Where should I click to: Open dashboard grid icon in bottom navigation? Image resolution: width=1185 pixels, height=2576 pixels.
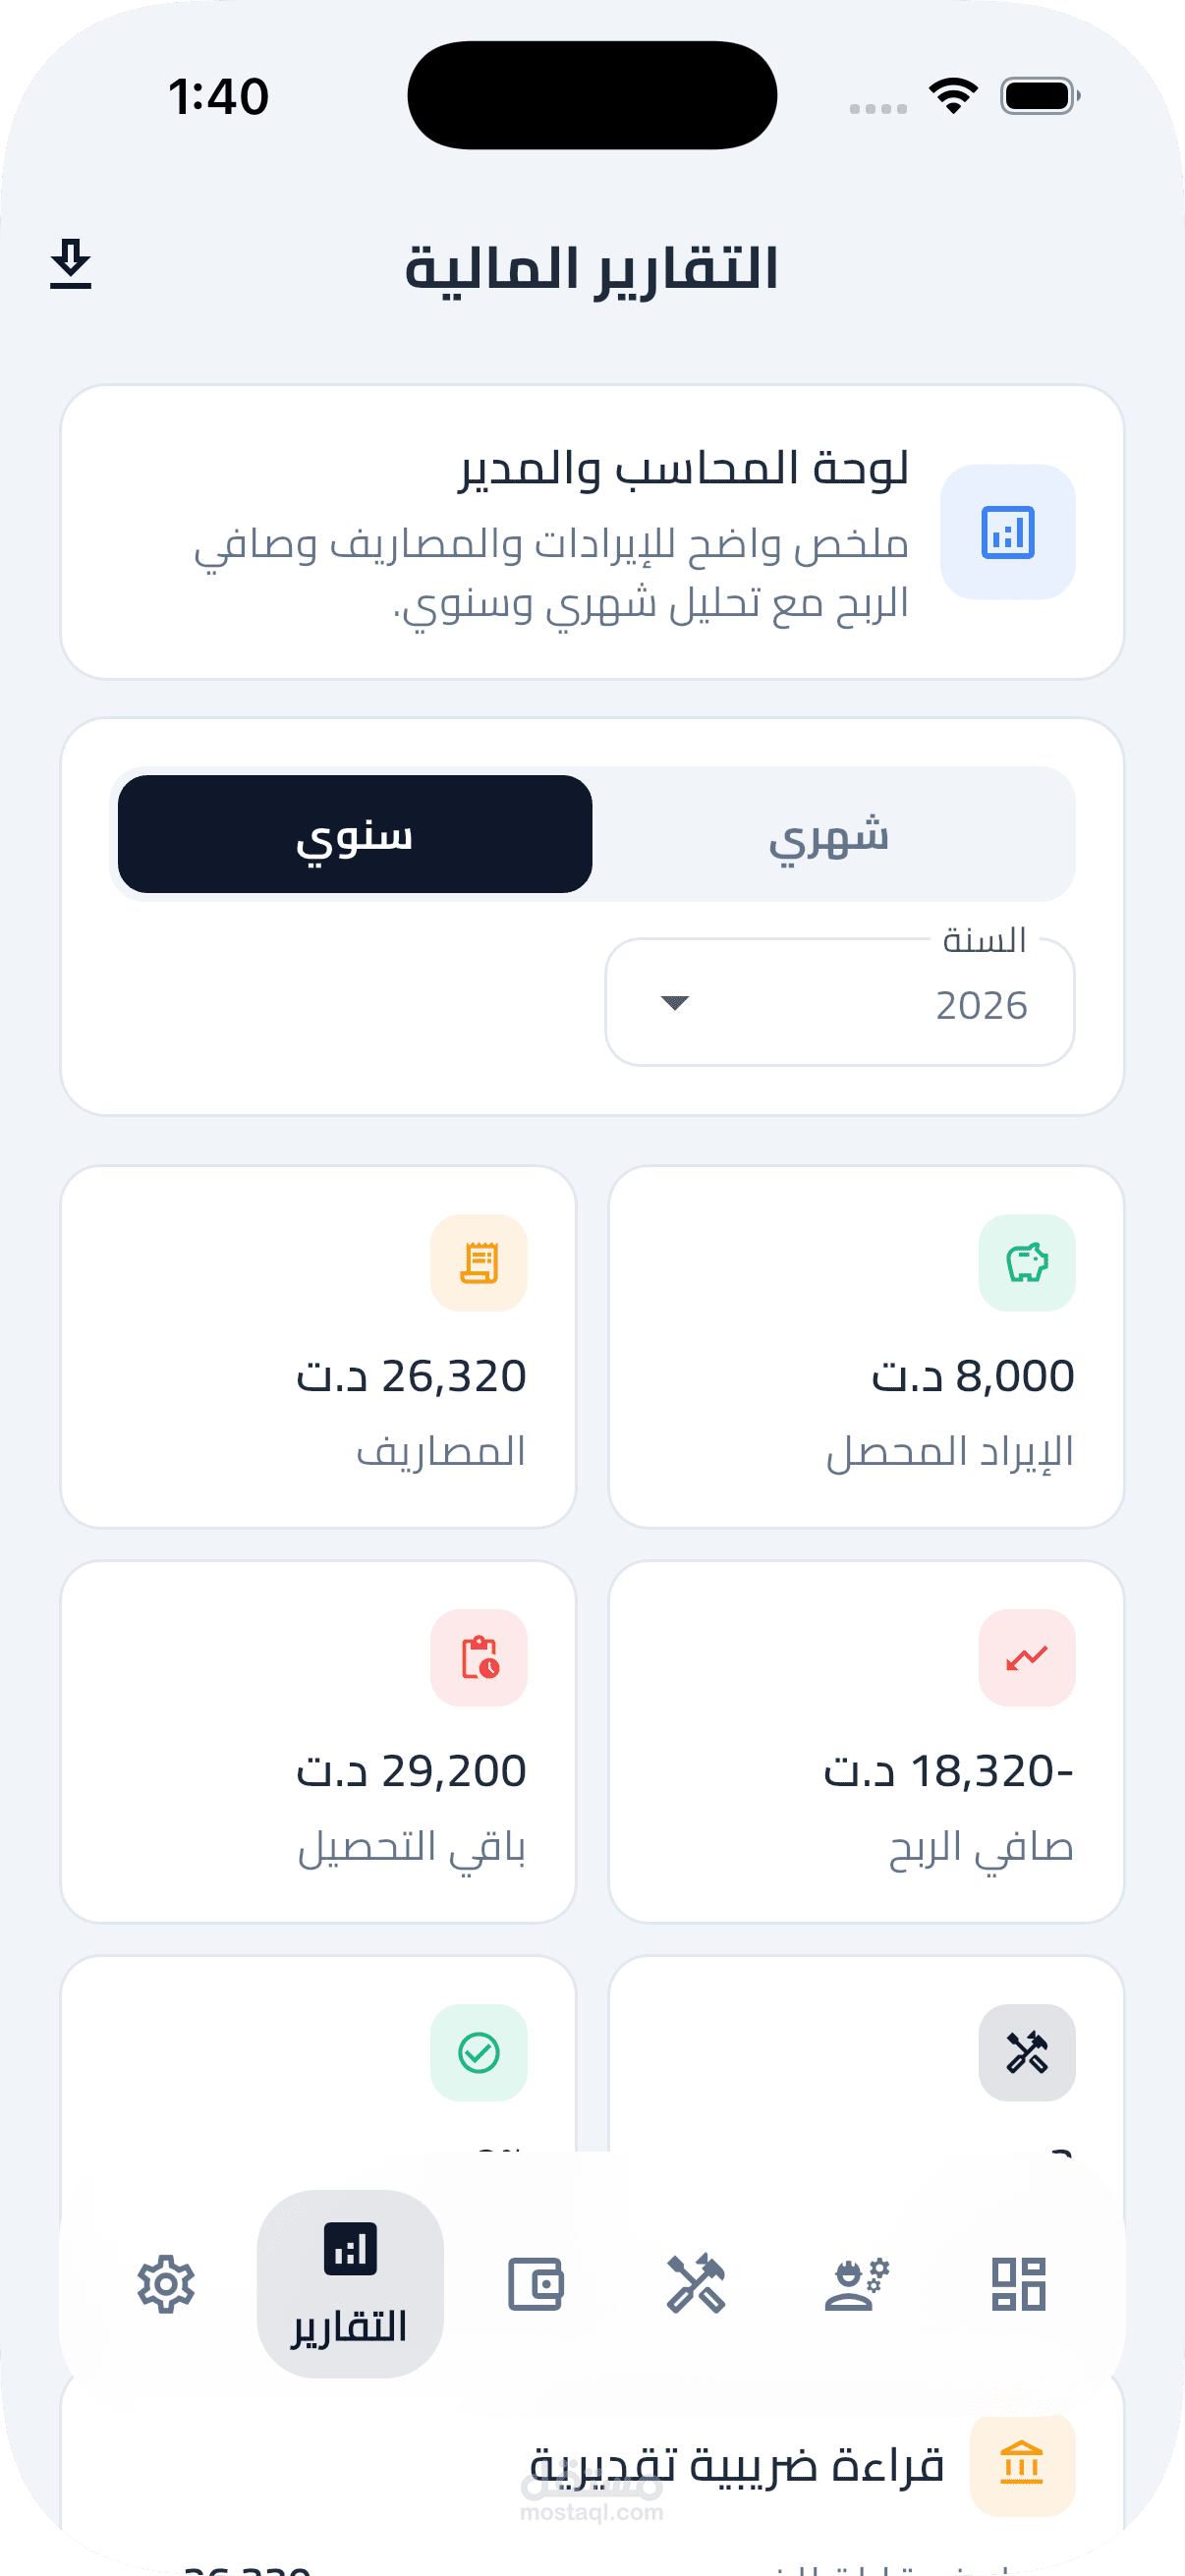[x=1018, y=2285]
